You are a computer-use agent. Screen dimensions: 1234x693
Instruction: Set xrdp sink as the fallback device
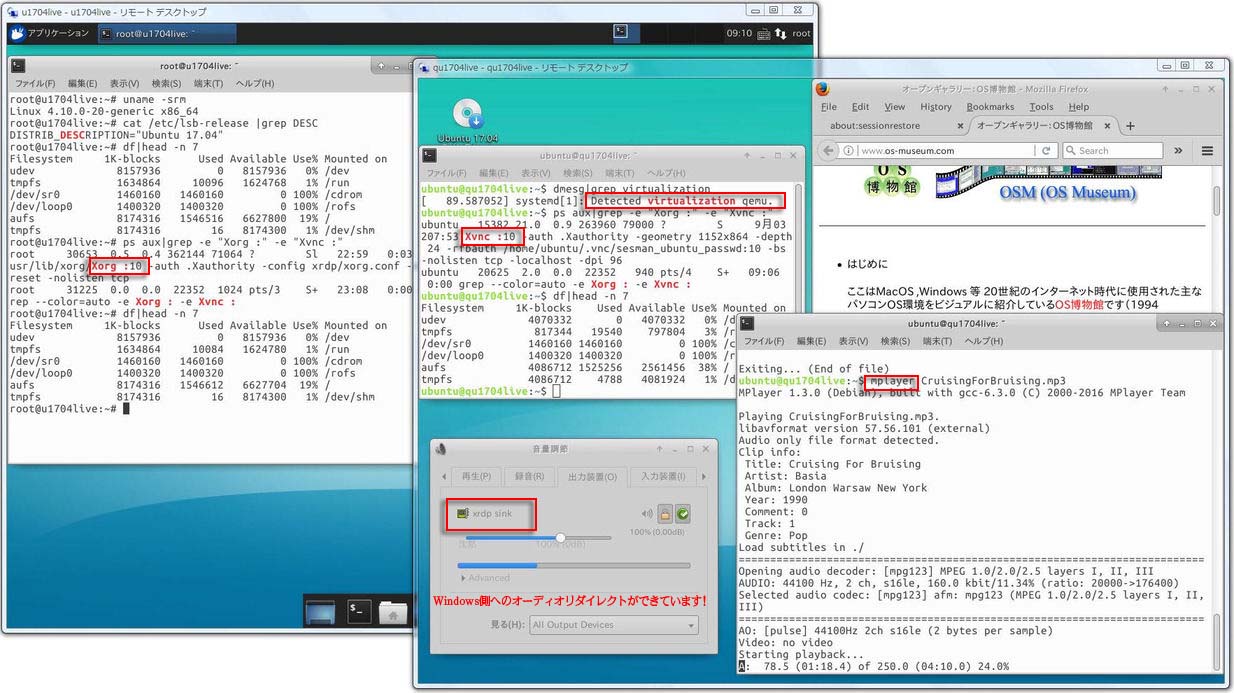(682, 514)
